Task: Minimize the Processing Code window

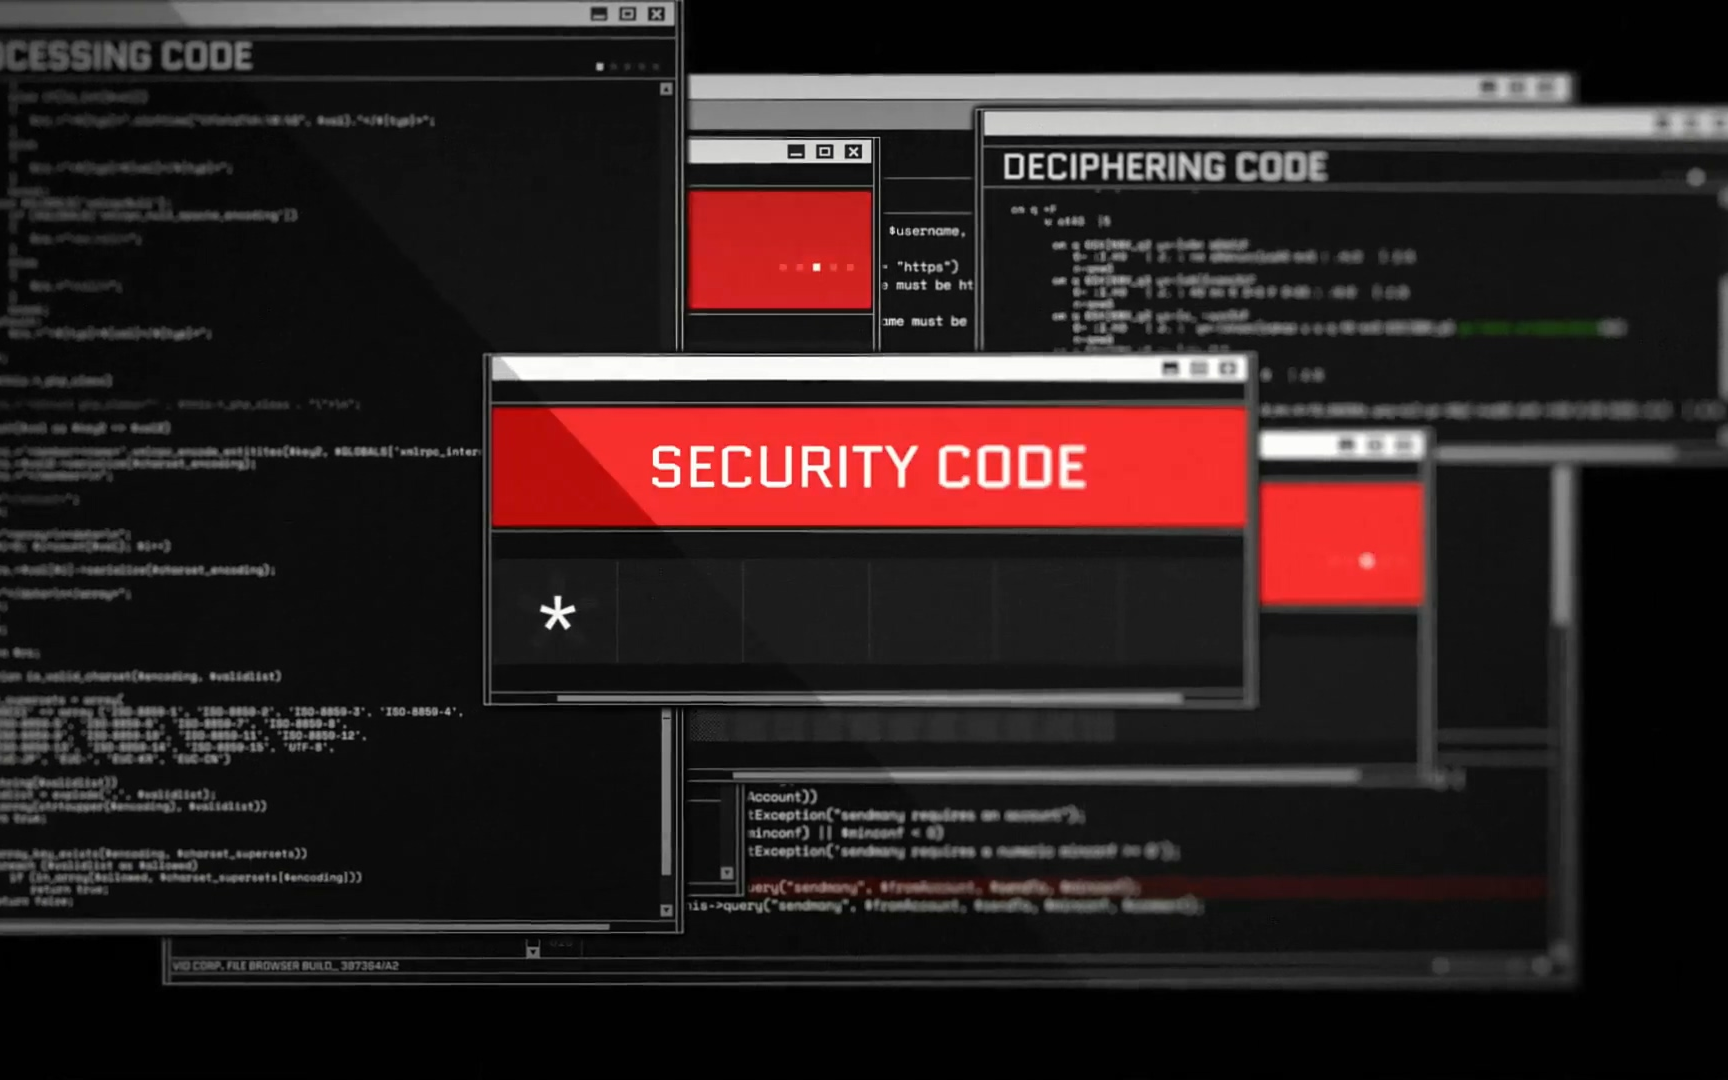Action: click(599, 14)
